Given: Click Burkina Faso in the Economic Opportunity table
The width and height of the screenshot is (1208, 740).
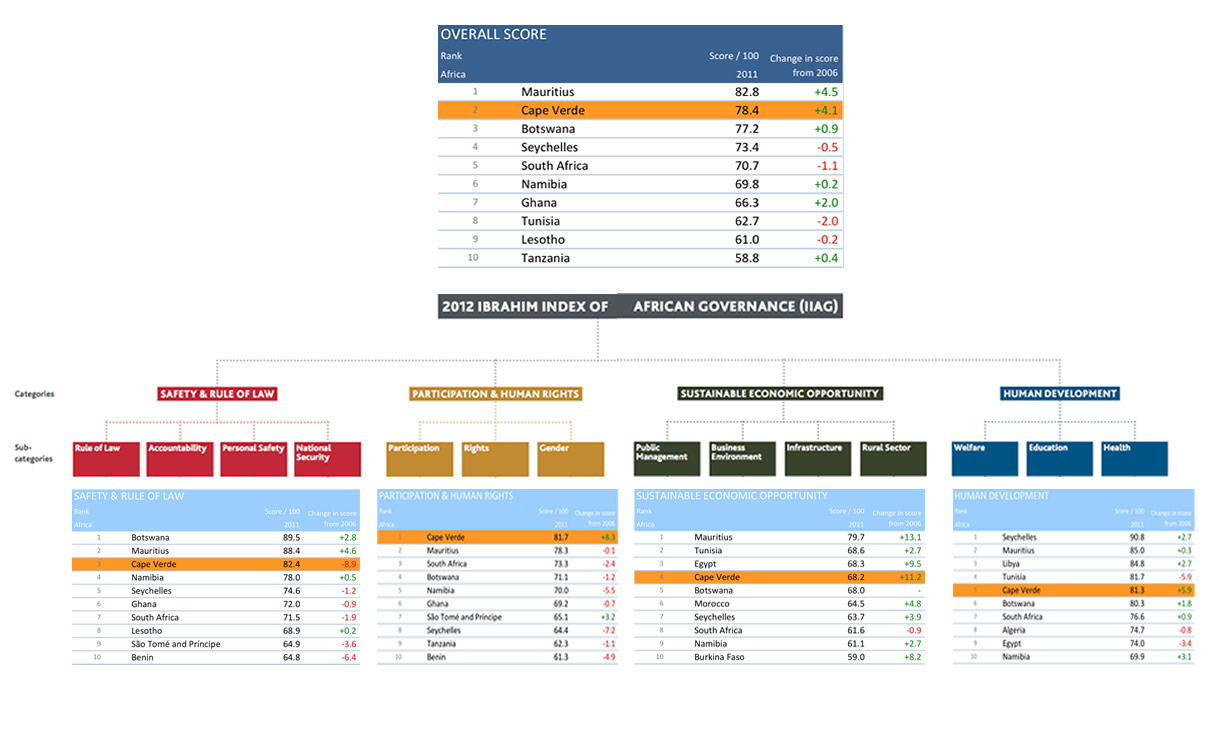Looking at the screenshot, I should point(718,658).
